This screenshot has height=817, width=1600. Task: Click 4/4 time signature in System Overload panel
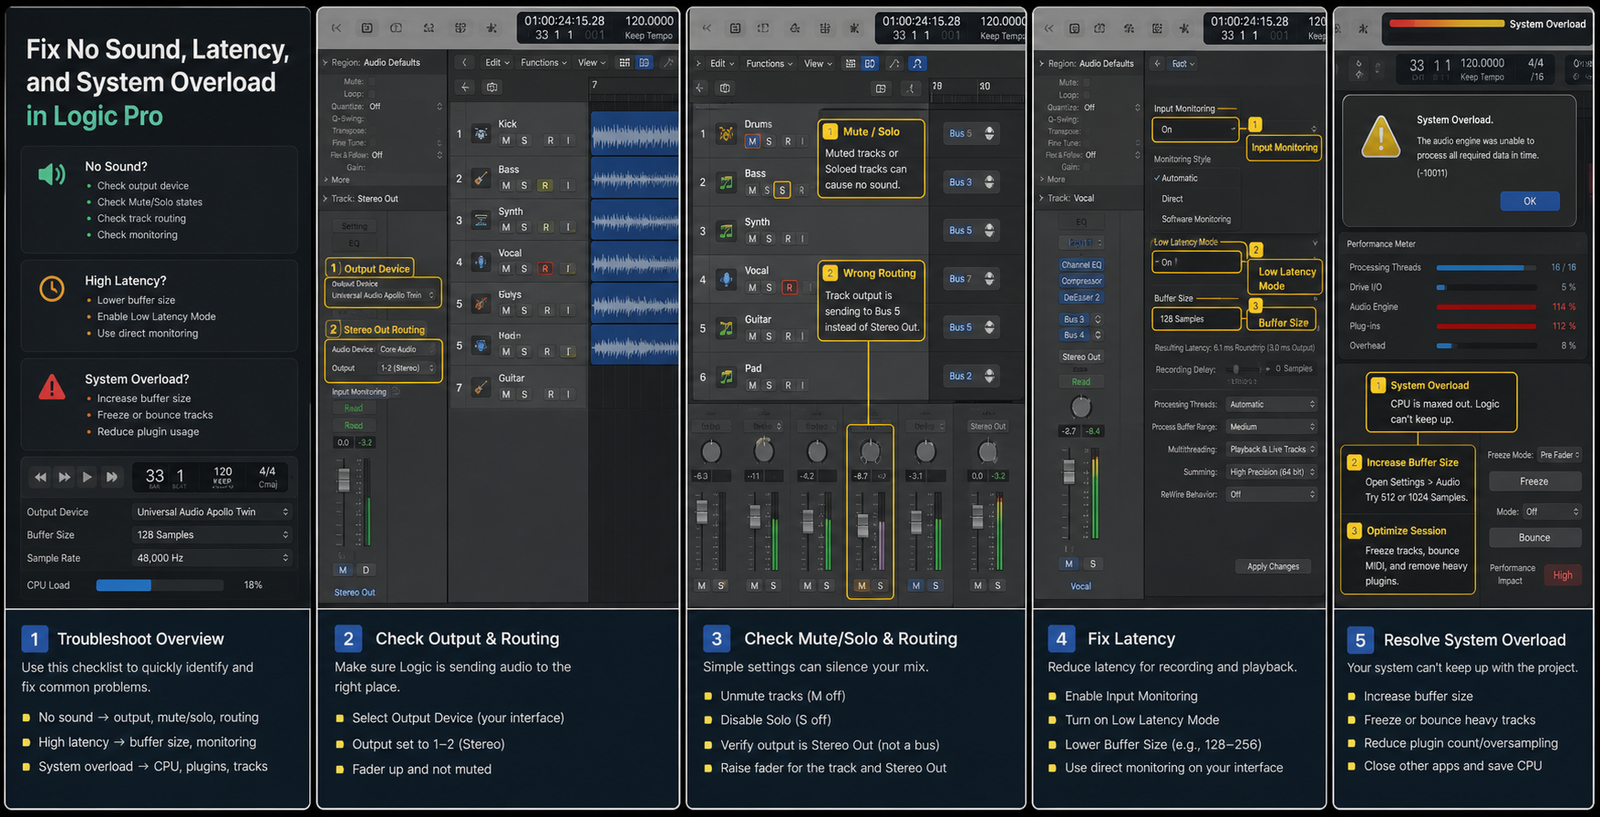(1536, 63)
